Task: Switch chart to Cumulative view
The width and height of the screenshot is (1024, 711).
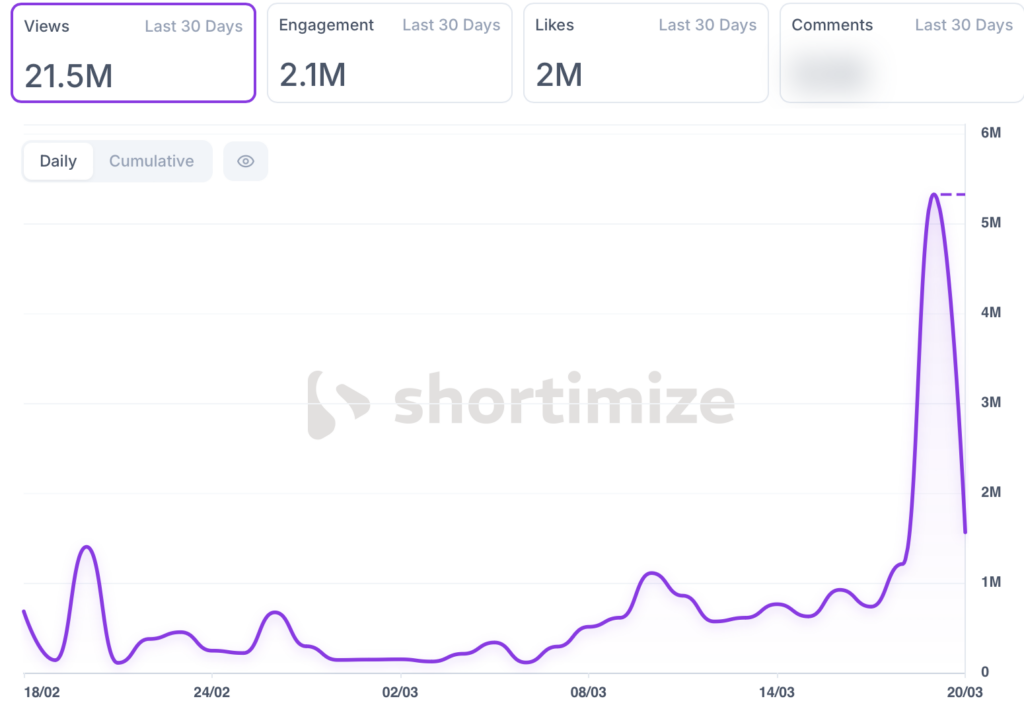Action: tap(151, 161)
